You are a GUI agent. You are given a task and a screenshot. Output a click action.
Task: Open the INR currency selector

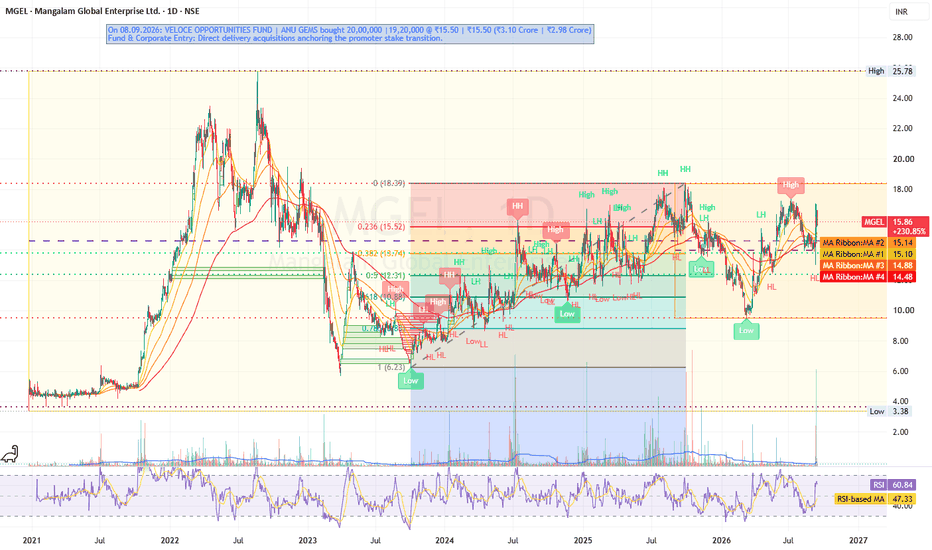click(x=901, y=12)
